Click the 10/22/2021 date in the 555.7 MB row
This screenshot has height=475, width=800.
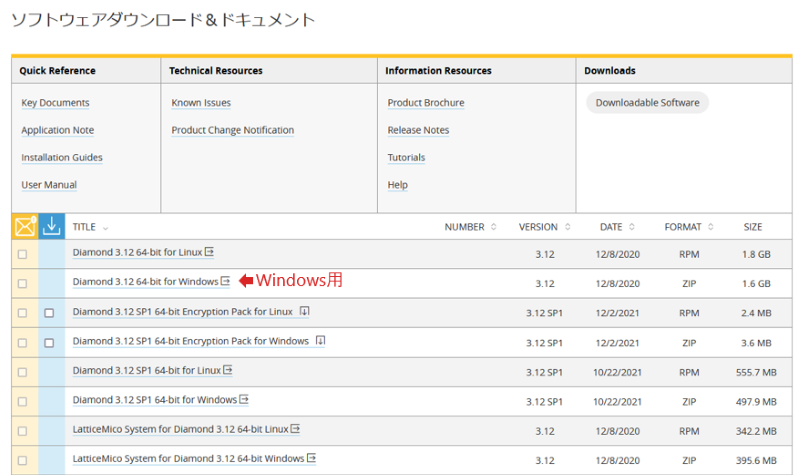coord(617,372)
